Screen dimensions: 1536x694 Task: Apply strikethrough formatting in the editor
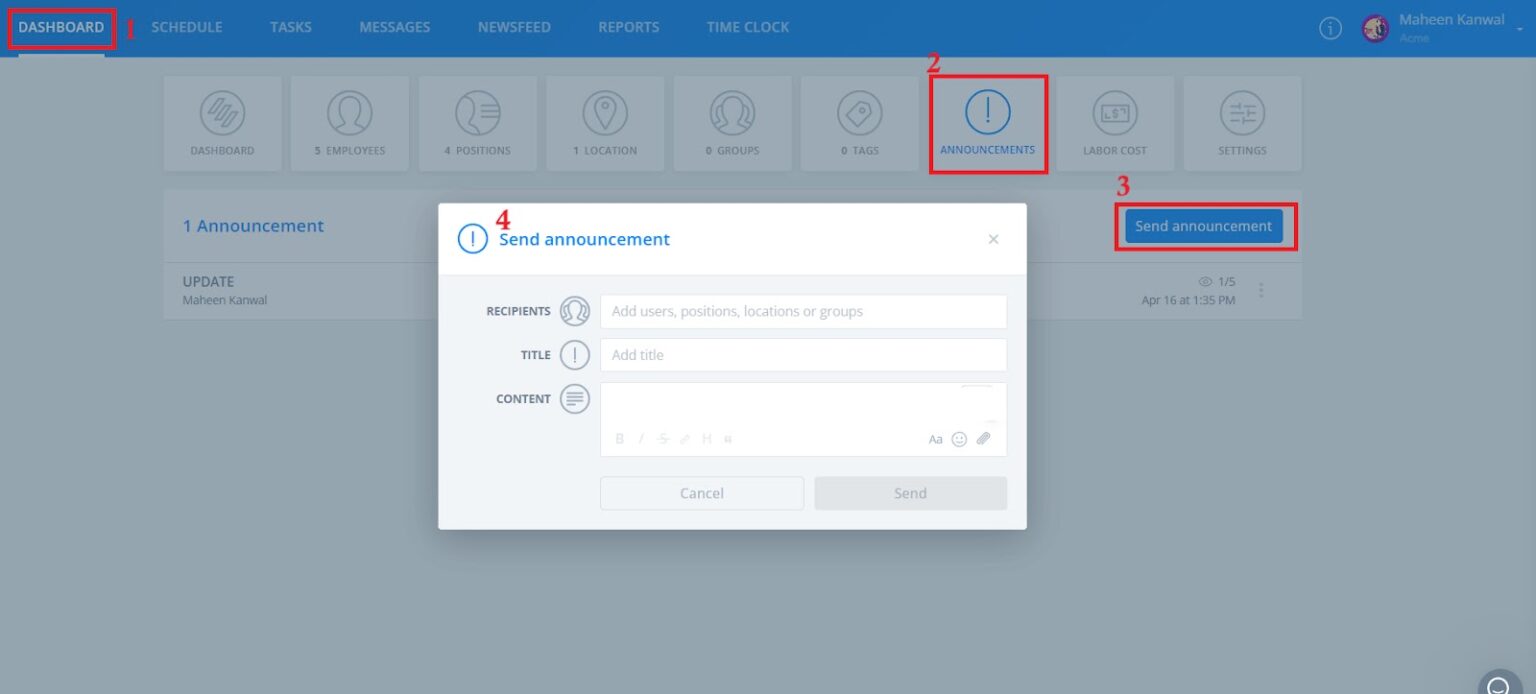click(x=663, y=438)
